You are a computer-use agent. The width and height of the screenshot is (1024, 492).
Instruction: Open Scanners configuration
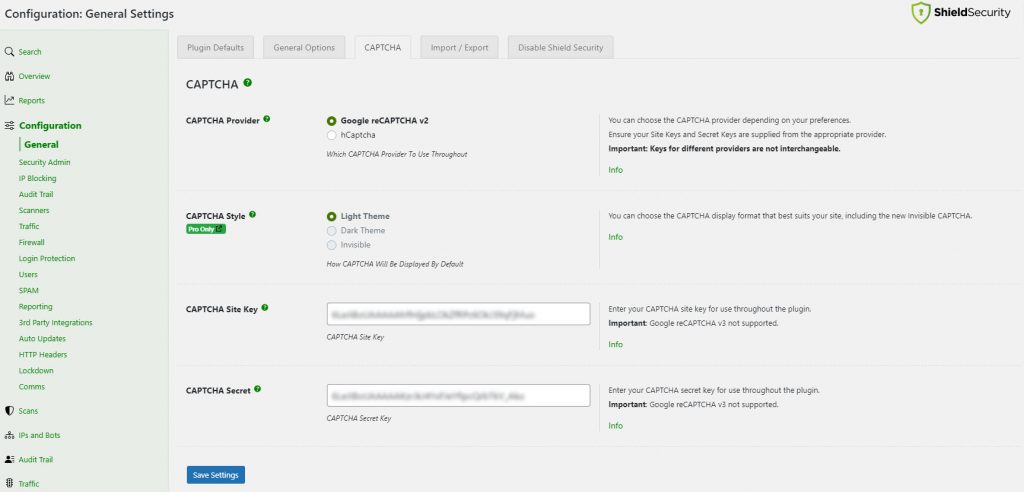[x=34, y=210]
